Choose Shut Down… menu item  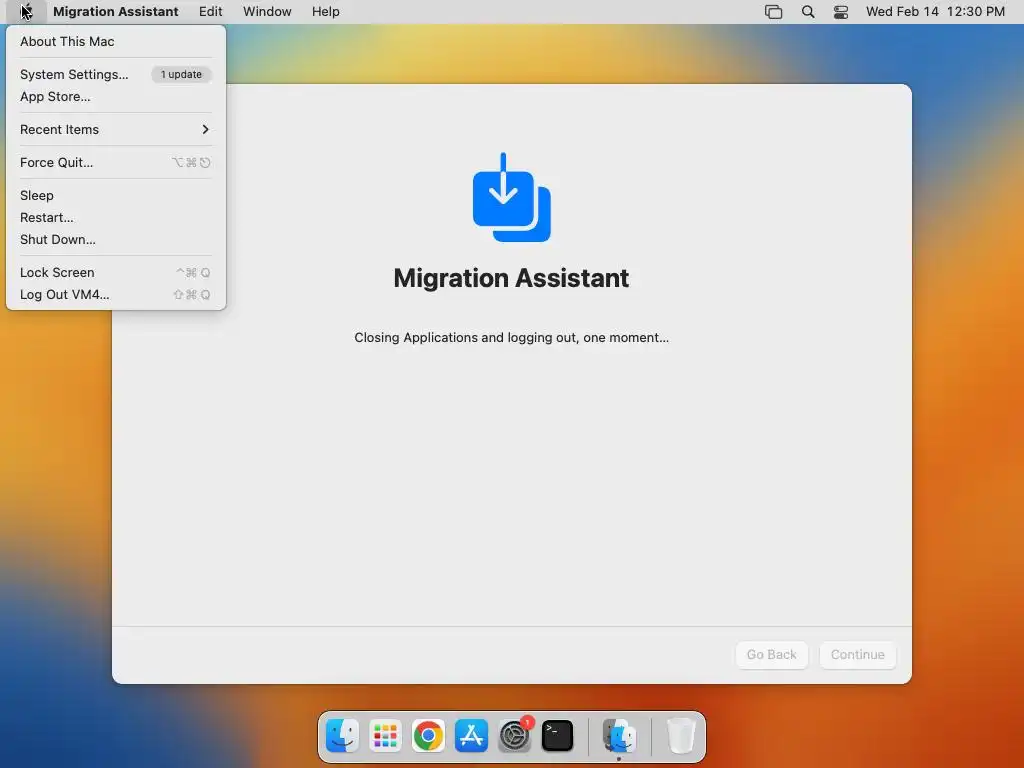pos(116,240)
